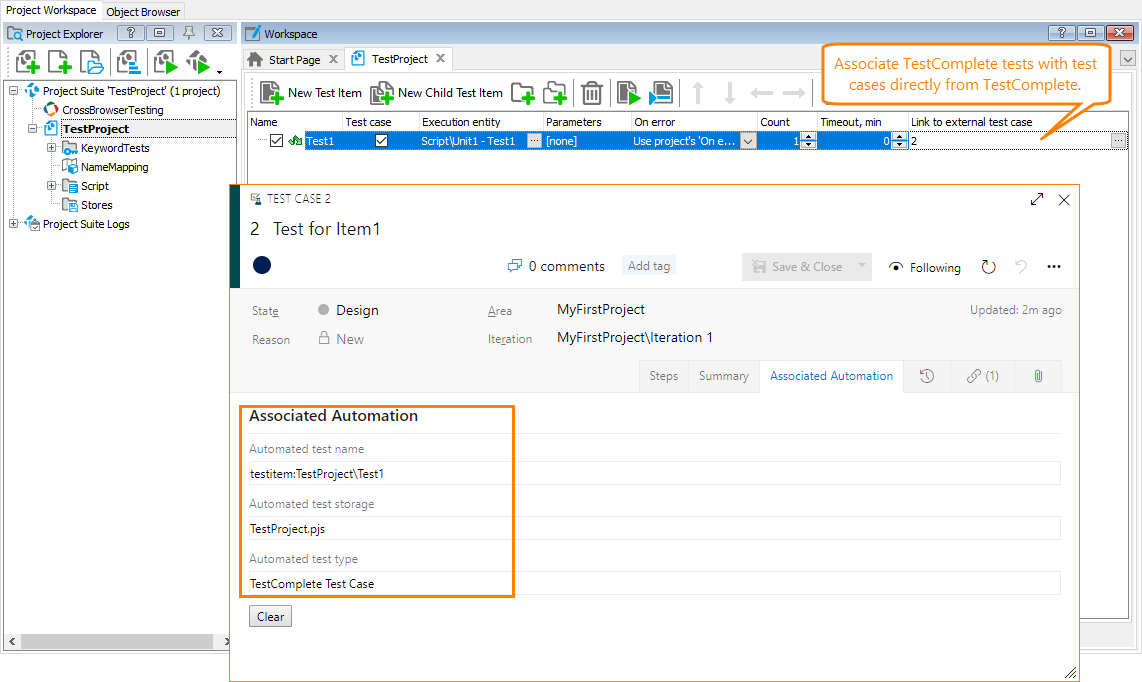Click the New Child Test Item icon
Viewport: 1142px width, 682px height.
pyautogui.click(x=381, y=93)
